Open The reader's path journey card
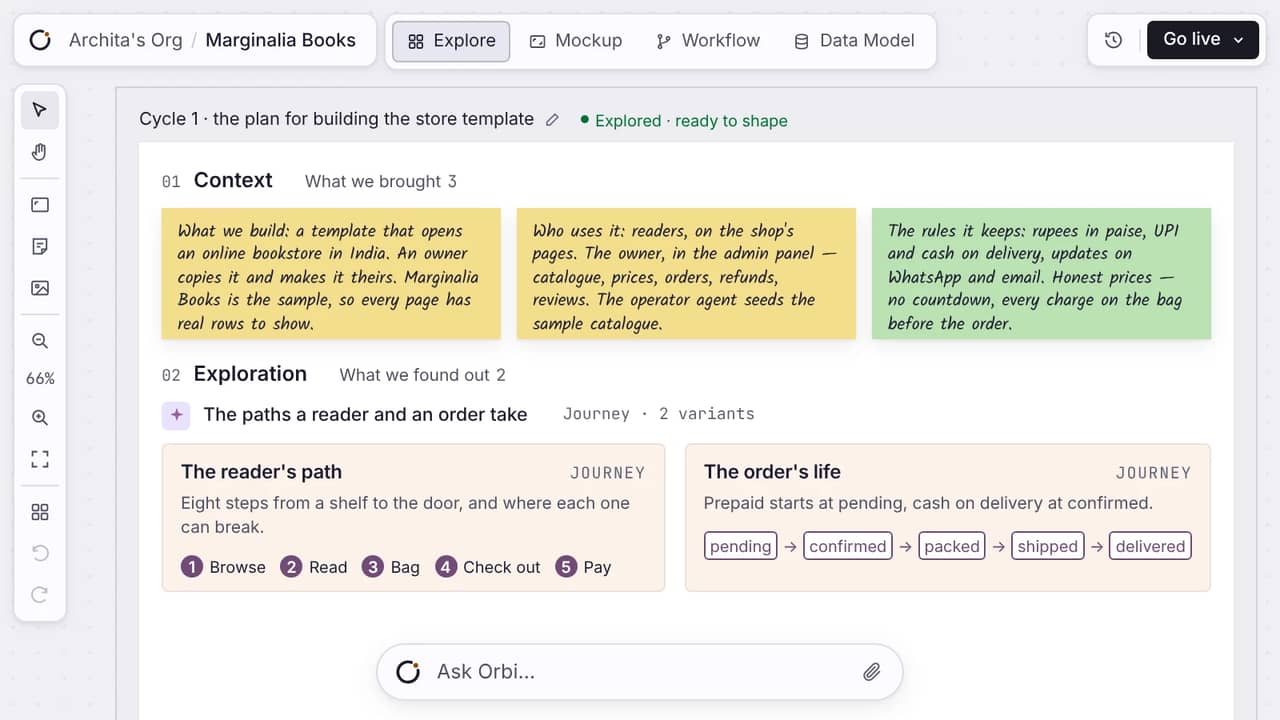 click(x=413, y=518)
